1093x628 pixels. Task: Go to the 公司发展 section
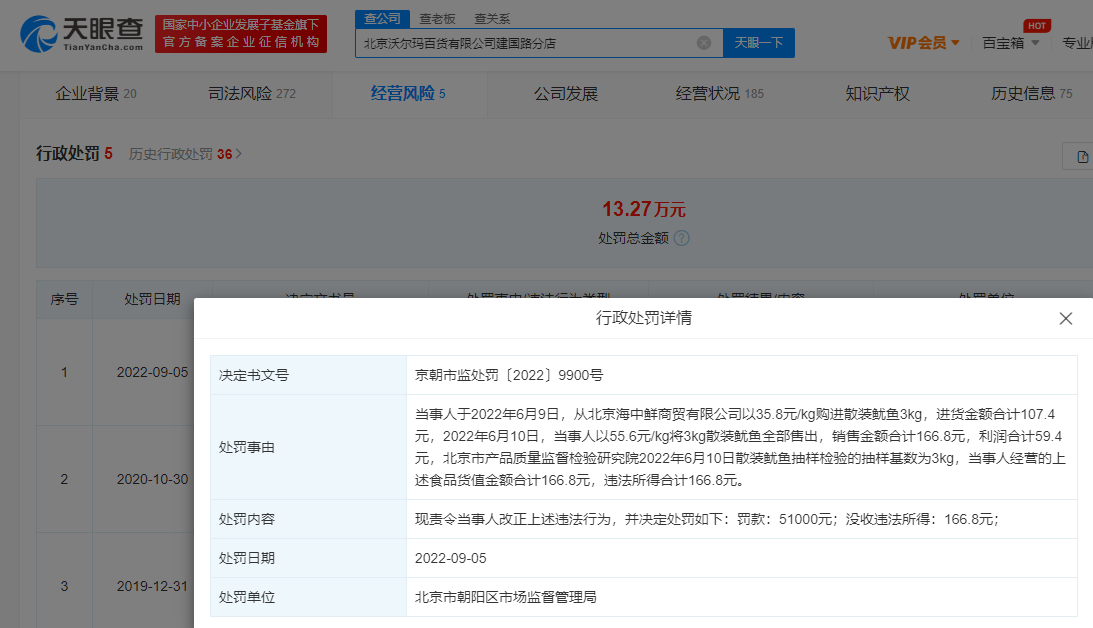pyautogui.click(x=565, y=94)
